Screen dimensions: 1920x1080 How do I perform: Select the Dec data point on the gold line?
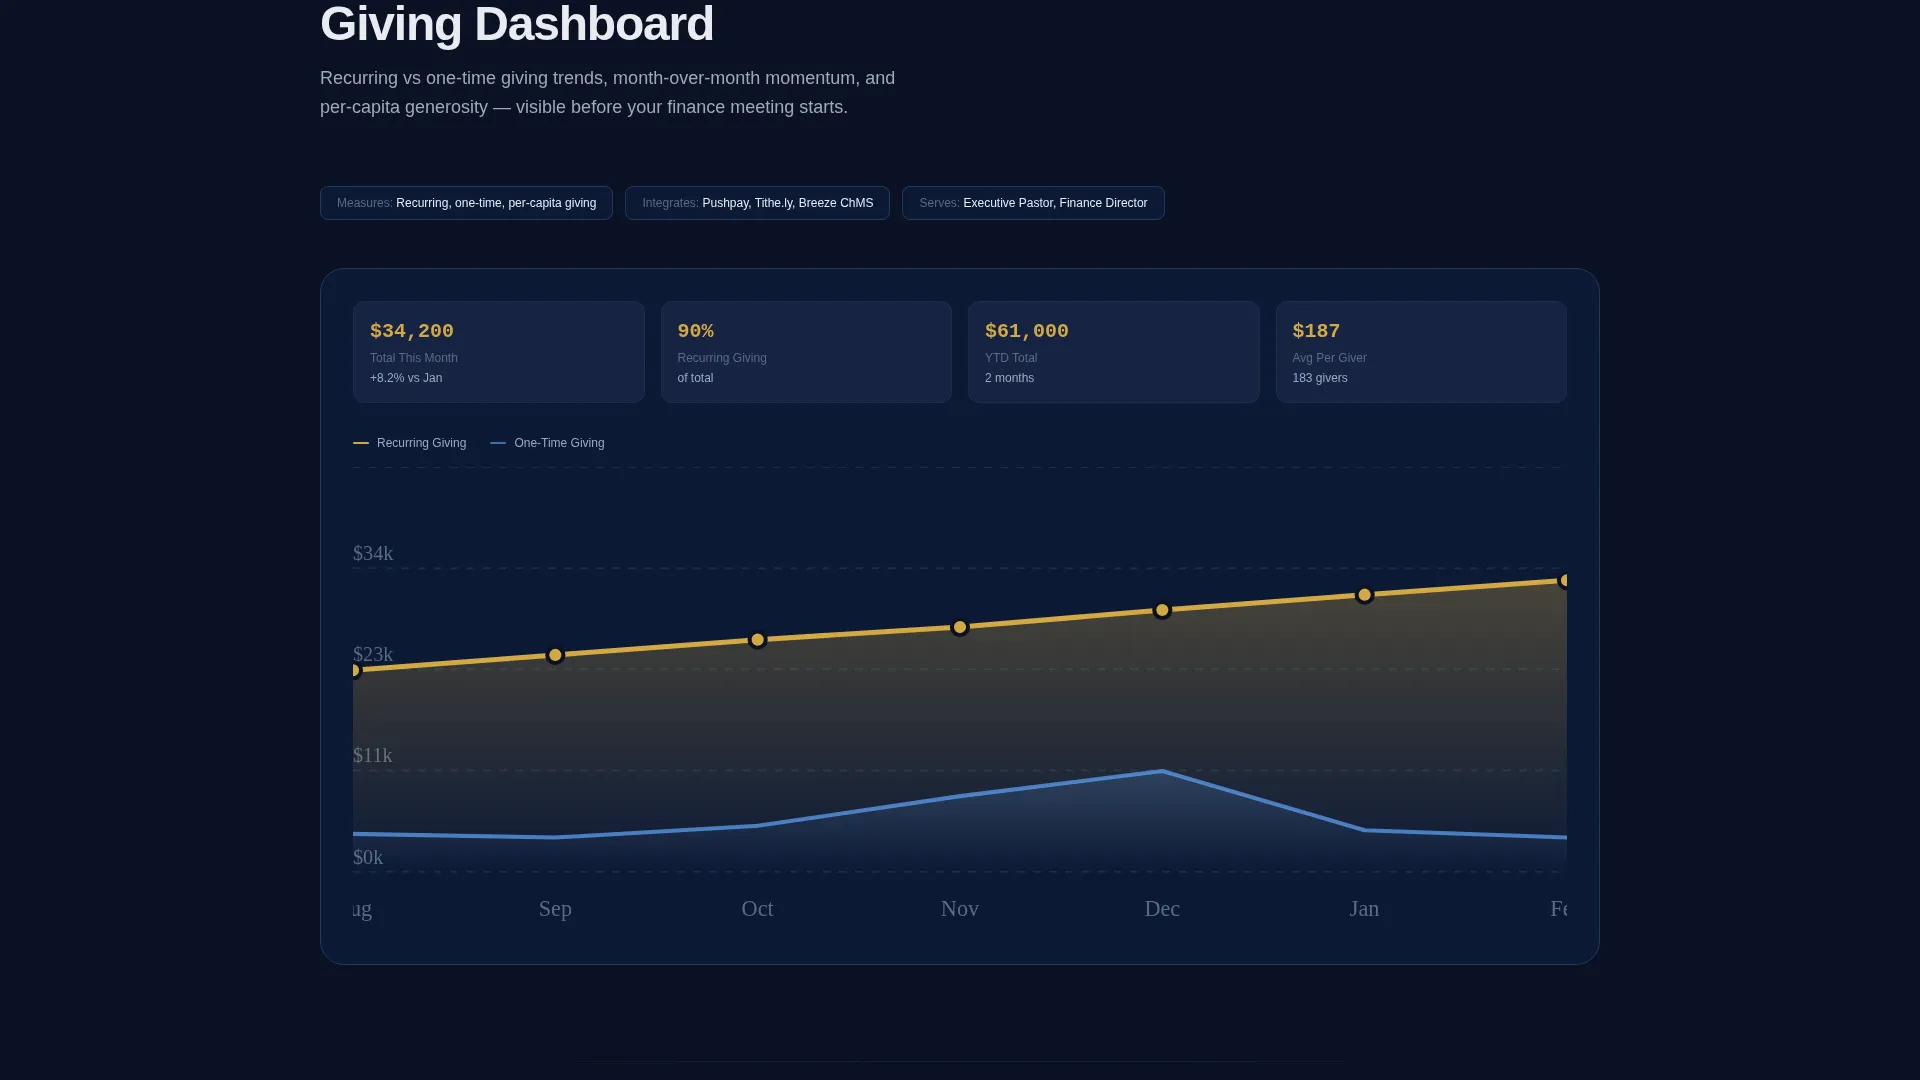point(1162,610)
